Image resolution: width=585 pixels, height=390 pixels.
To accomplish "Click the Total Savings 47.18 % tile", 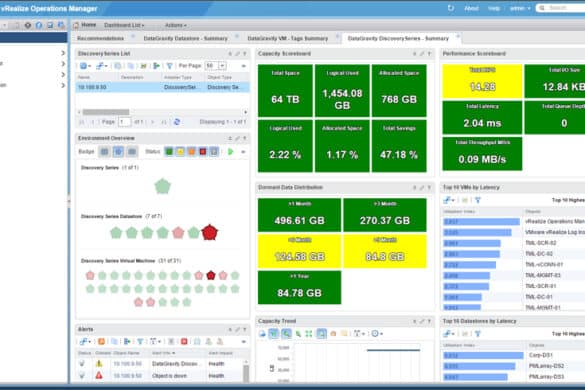I will pyautogui.click(x=399, y=146).
